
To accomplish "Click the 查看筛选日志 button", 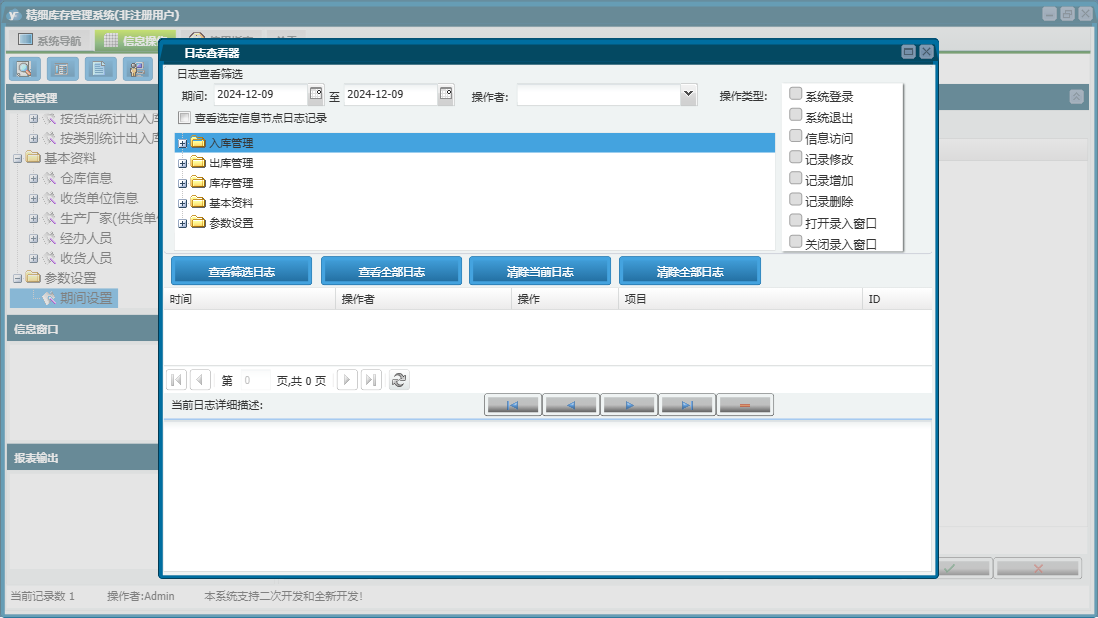I will pos(242,271).
